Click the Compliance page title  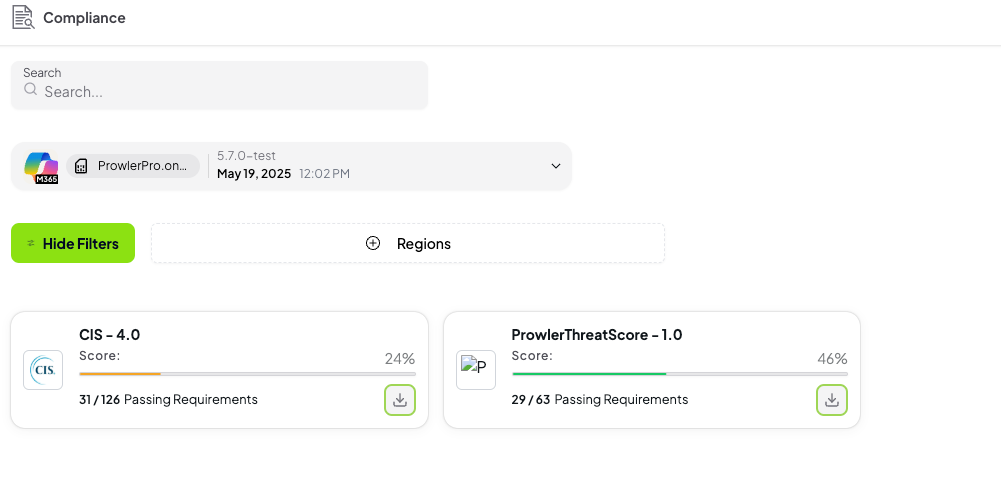tap(84, 18)
